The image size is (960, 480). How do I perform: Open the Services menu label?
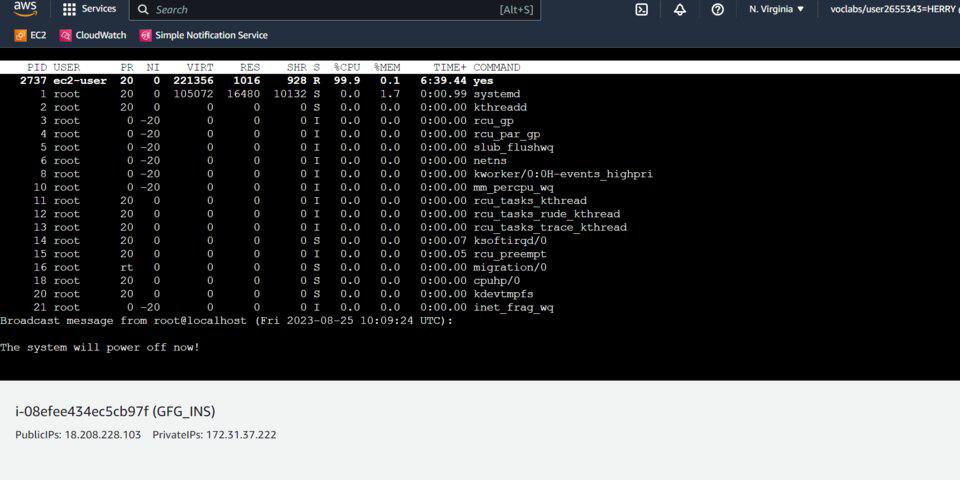(99, 9)
